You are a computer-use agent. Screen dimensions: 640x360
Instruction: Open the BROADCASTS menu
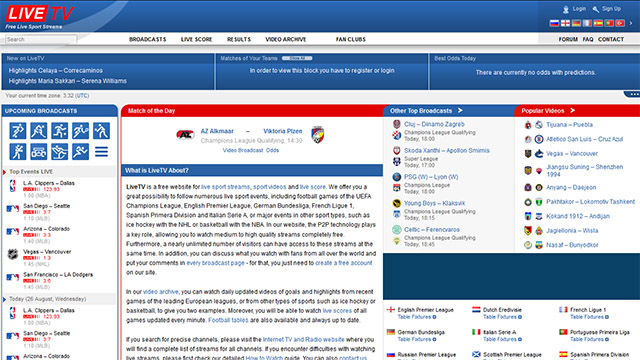click(x=147, y=40)
